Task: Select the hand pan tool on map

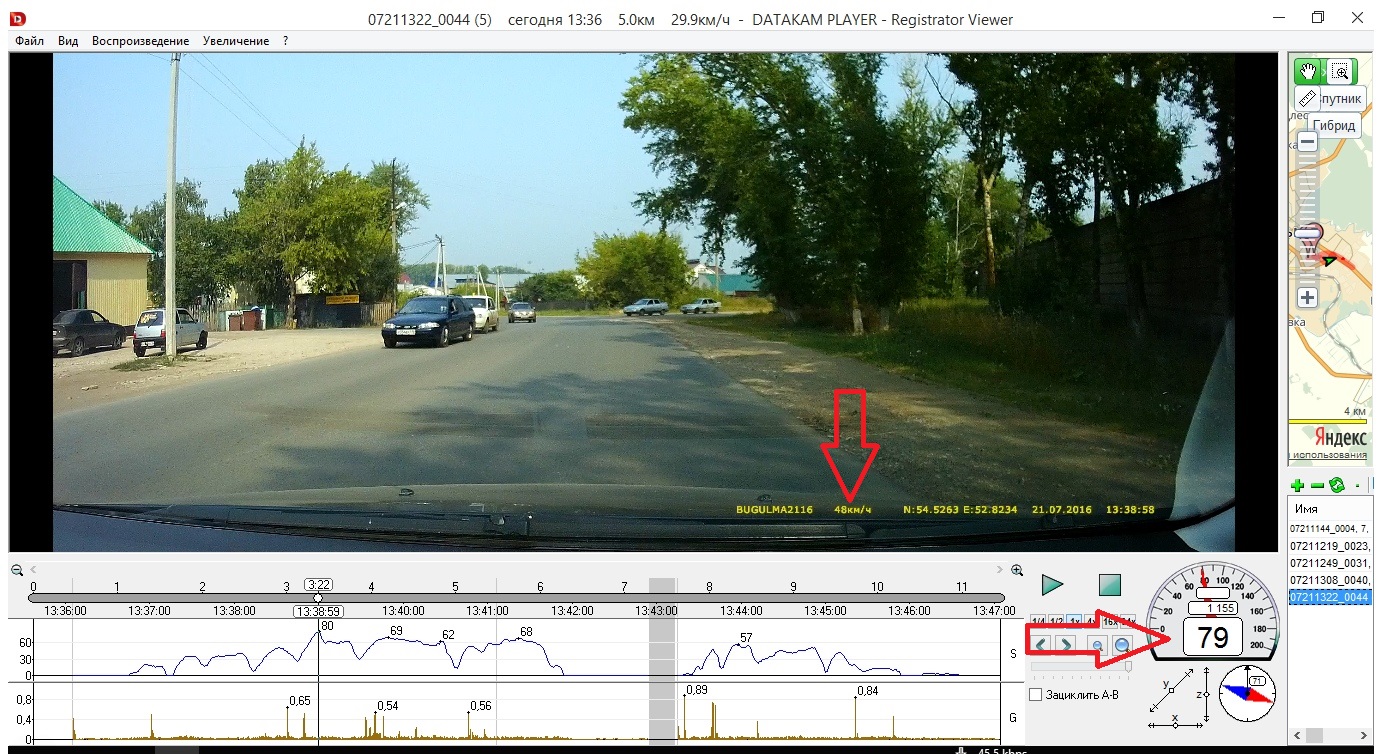Action: (1307, 71)
